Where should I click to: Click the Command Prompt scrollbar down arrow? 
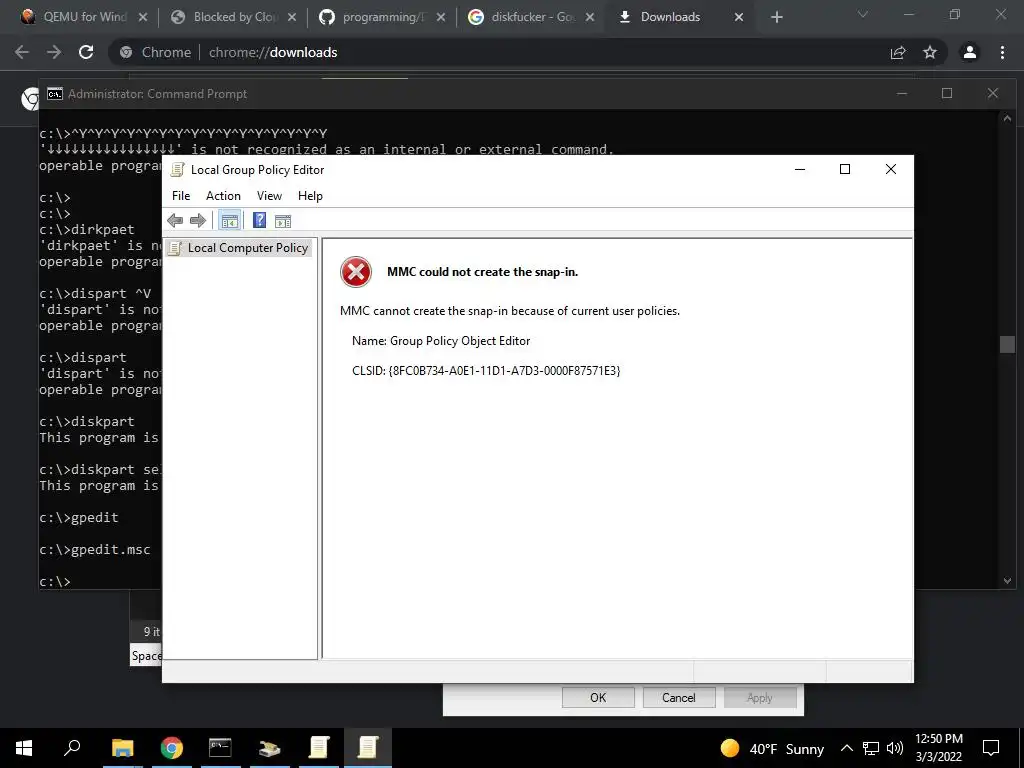(x=1007, y=581)
